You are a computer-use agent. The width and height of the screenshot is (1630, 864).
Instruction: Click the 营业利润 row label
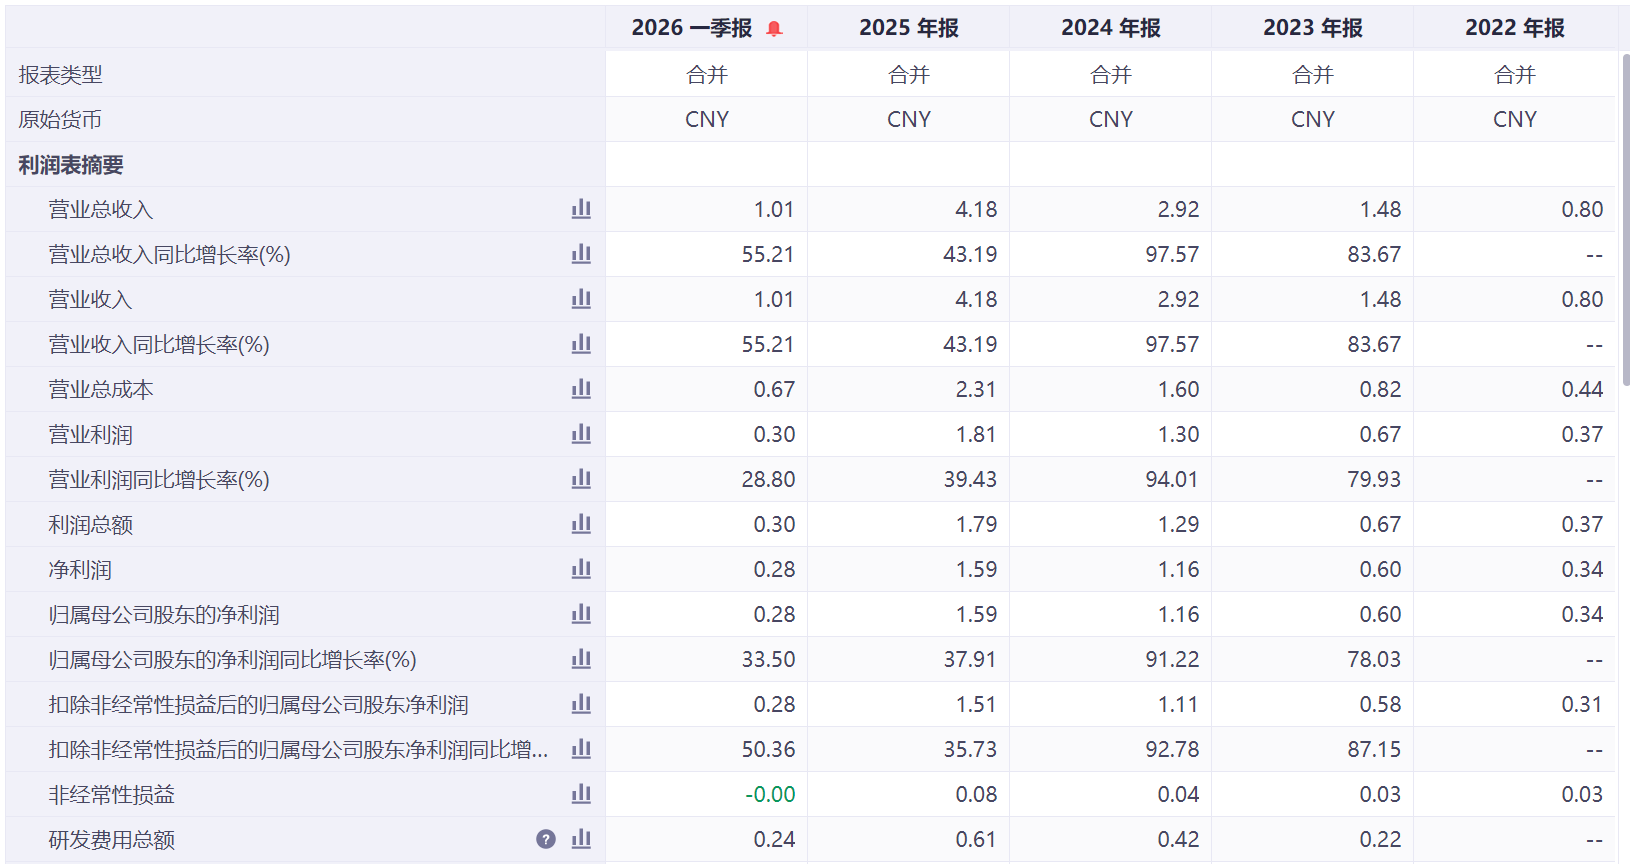[91, 435]
